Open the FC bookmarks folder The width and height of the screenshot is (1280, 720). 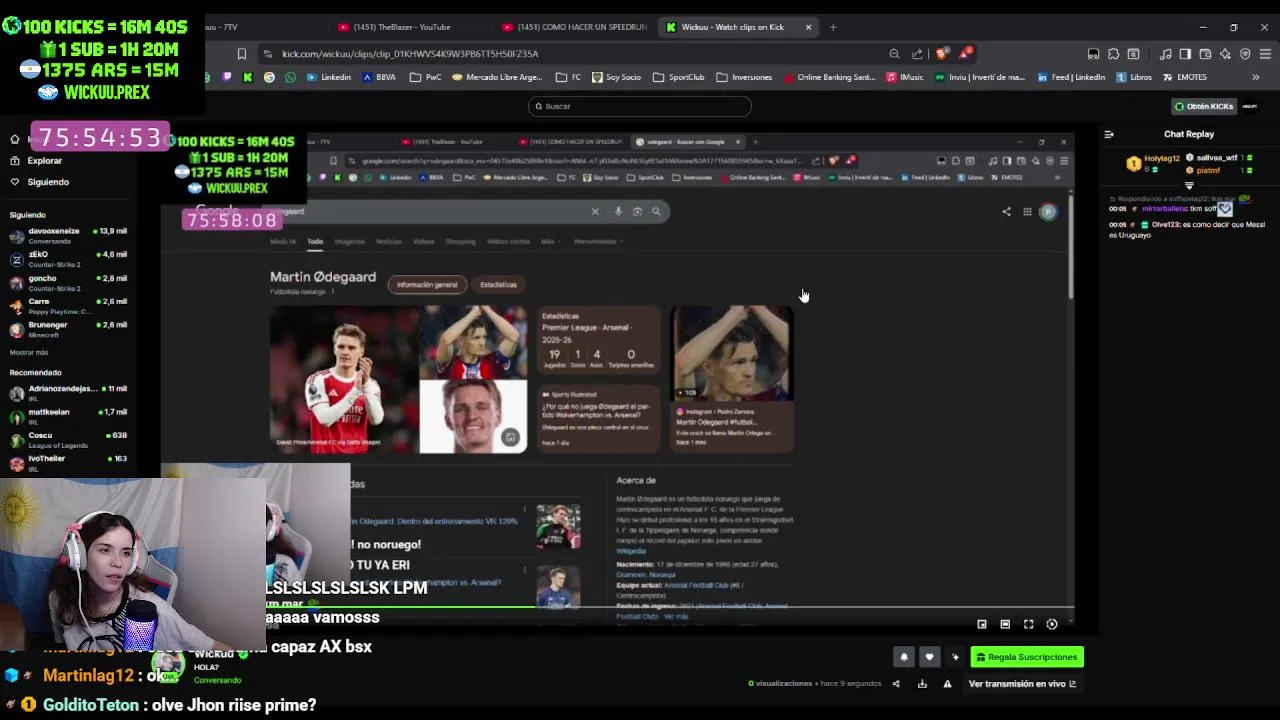569,77
